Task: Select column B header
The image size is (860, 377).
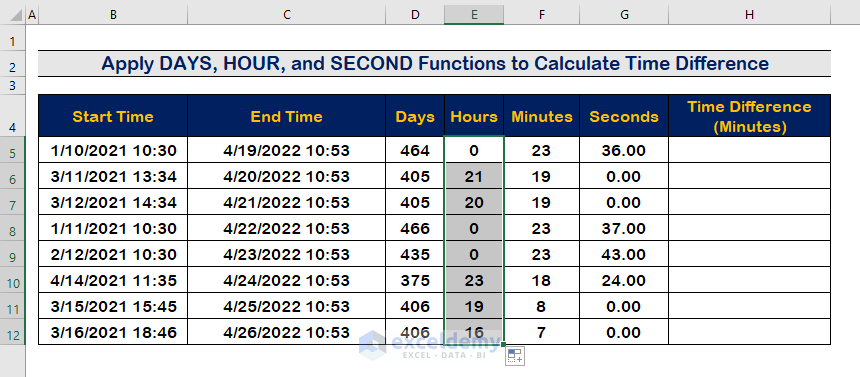Action: click(x=113, y=15)
